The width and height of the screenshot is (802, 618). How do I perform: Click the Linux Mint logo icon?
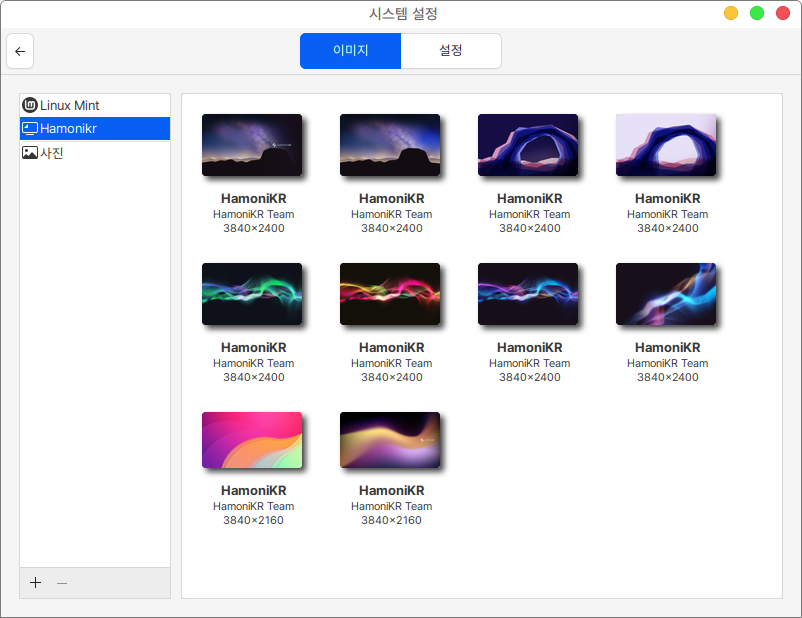tap(30, 105)
